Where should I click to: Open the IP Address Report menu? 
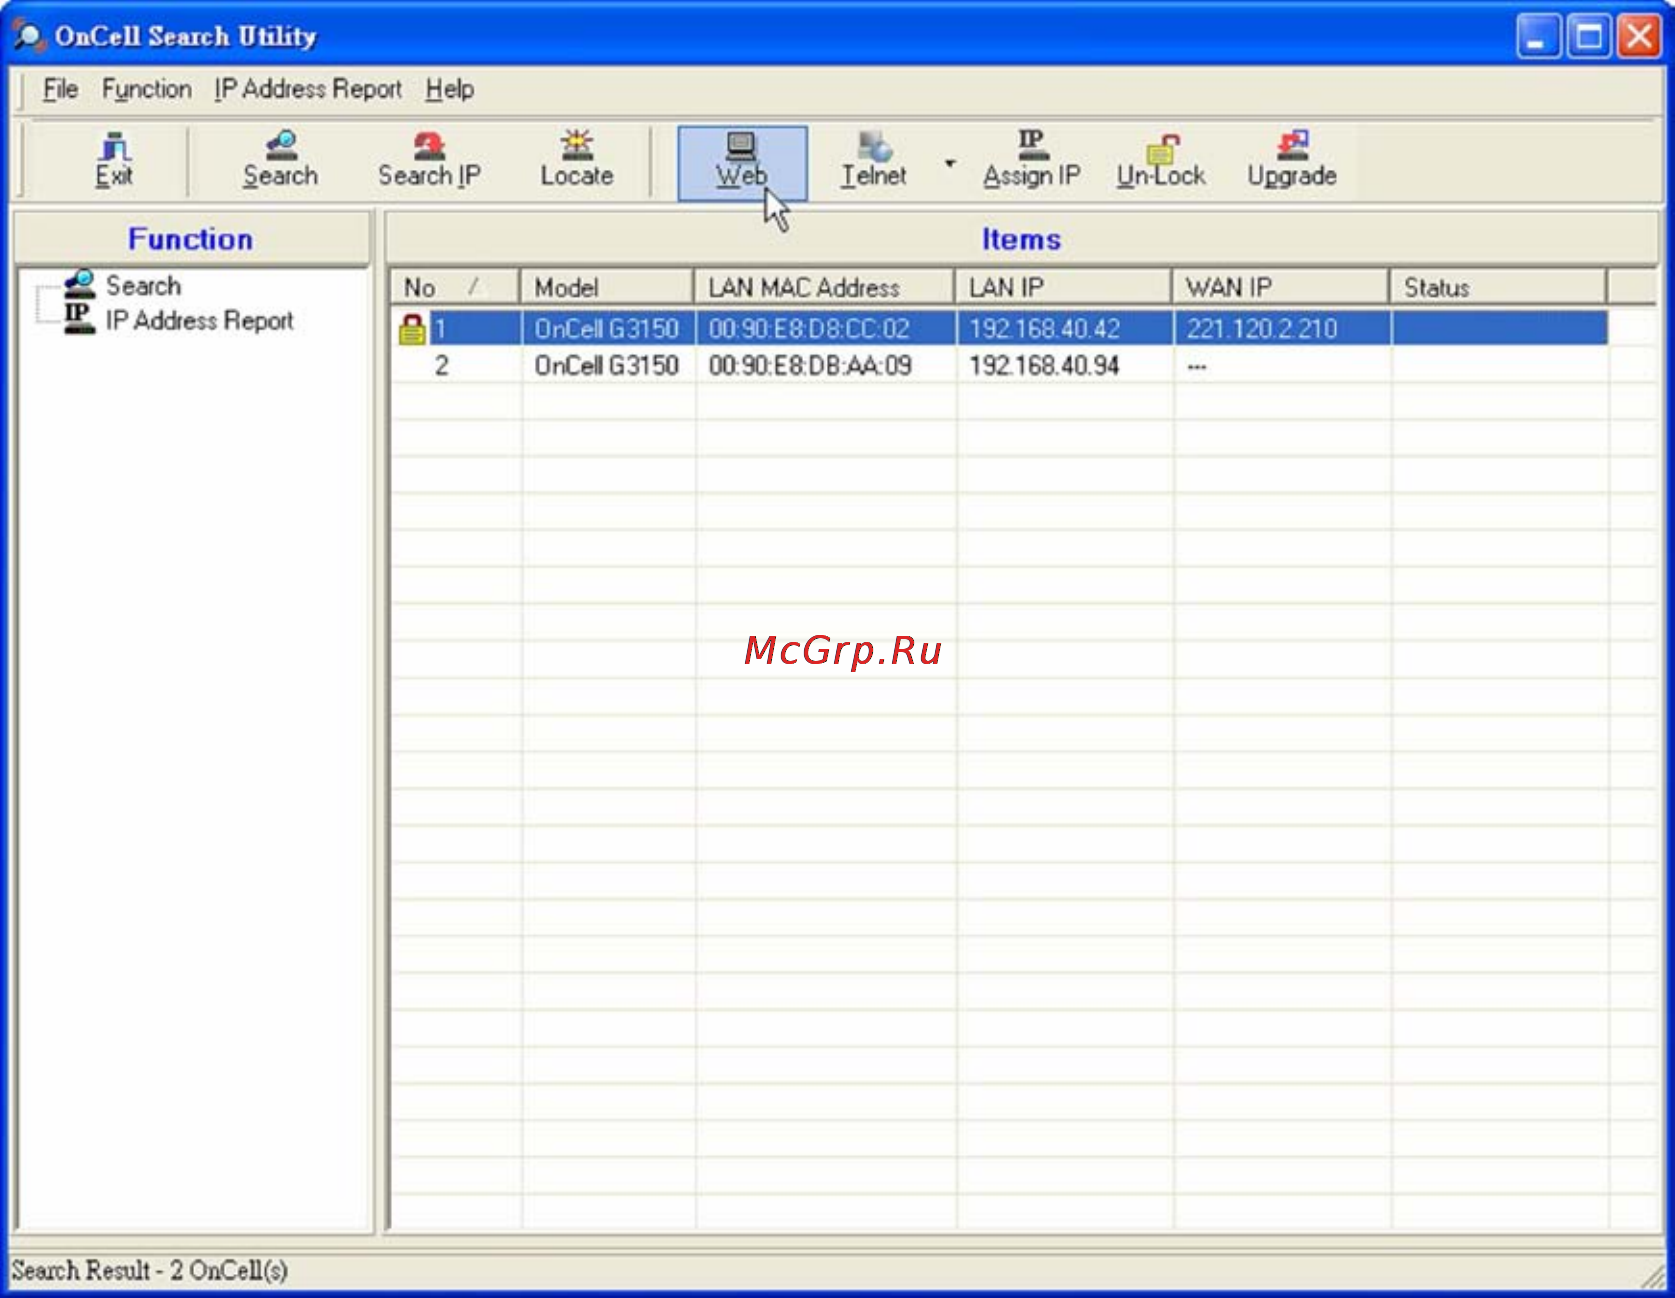click(308, 89)
